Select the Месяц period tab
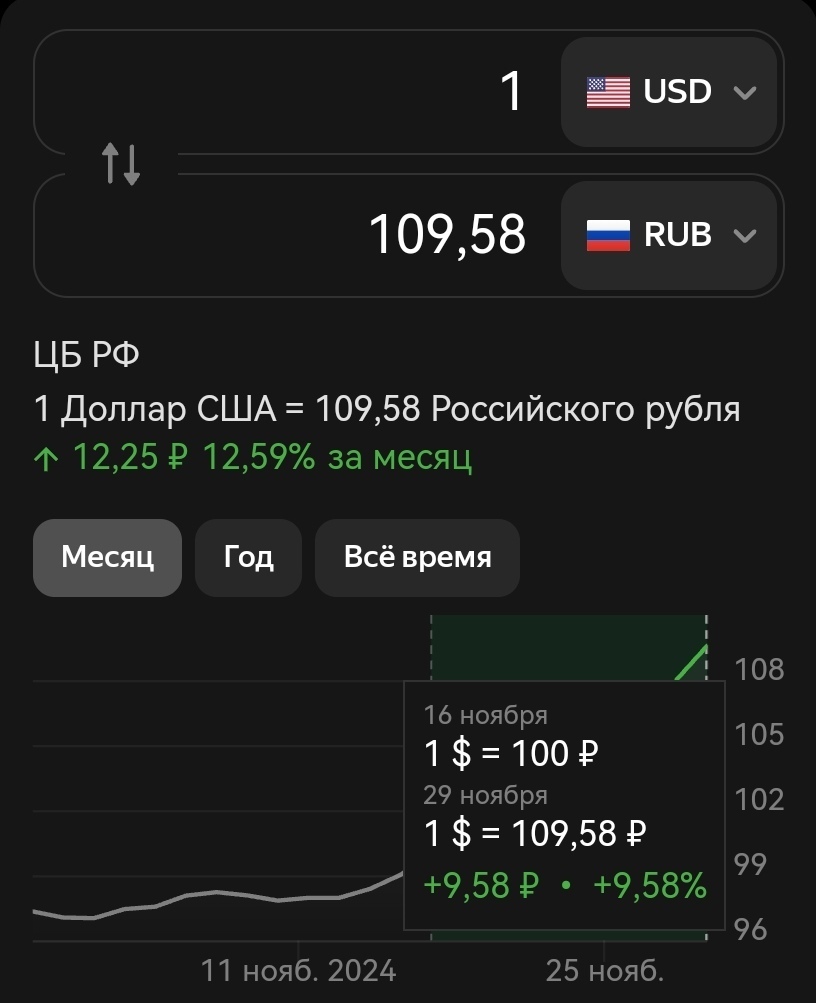Image resolution: width=816 pixels, height=1003 pixels. pos(107,558)
